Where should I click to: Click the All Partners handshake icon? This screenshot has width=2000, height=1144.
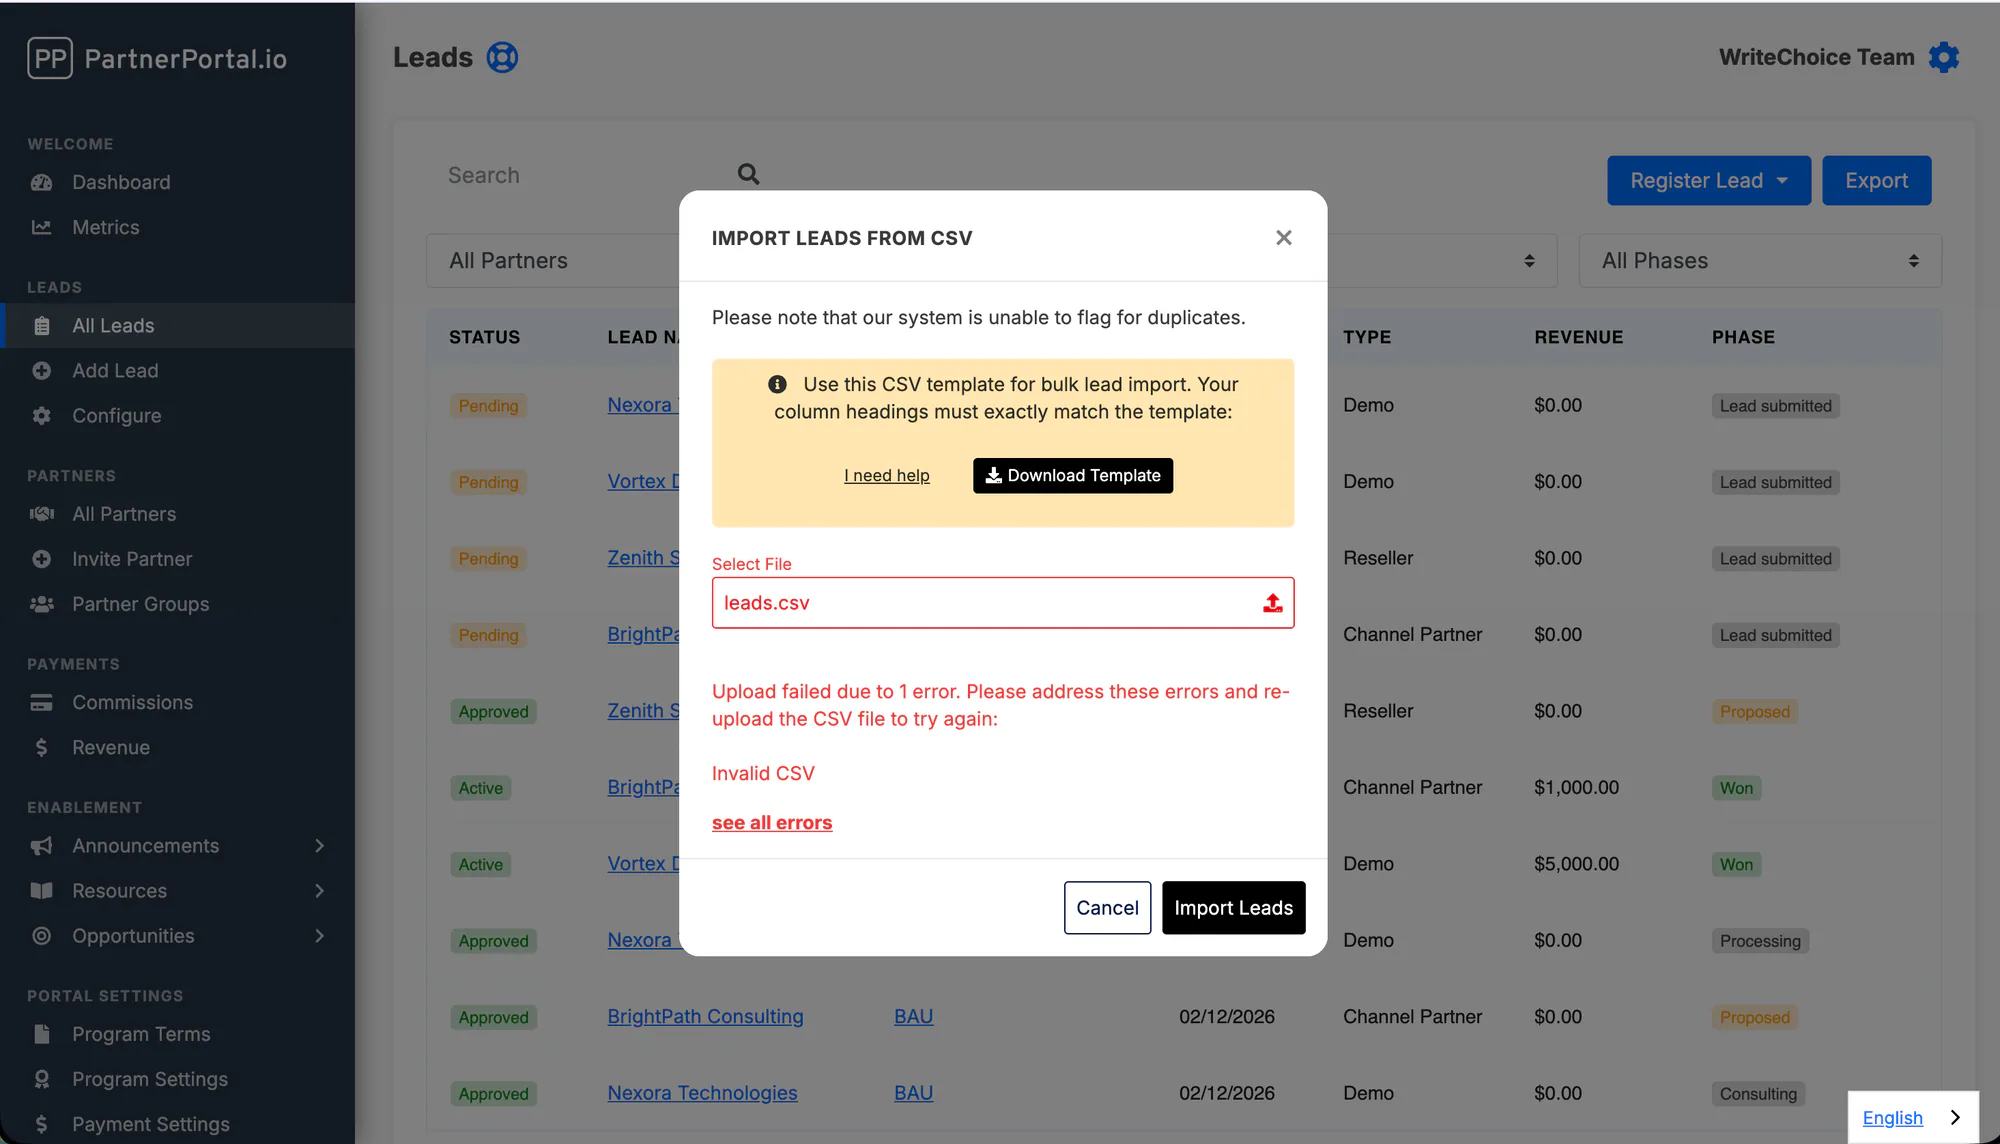coord(42,514)
